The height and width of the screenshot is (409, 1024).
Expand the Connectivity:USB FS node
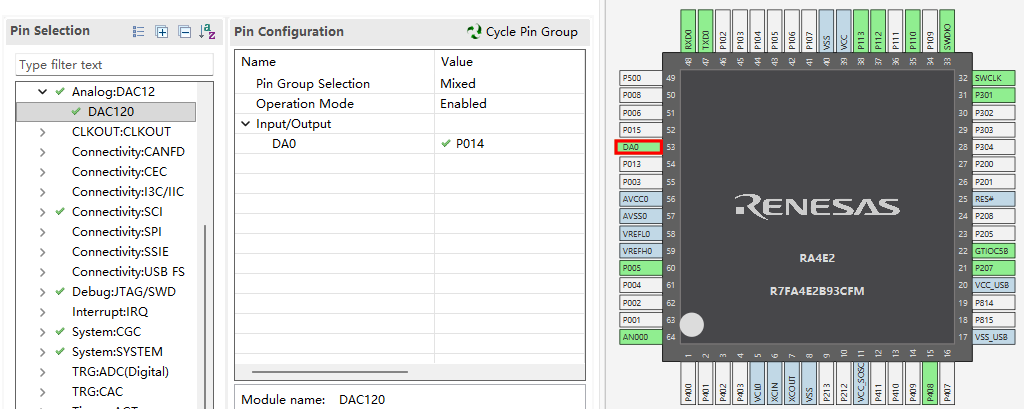[42, 272]
